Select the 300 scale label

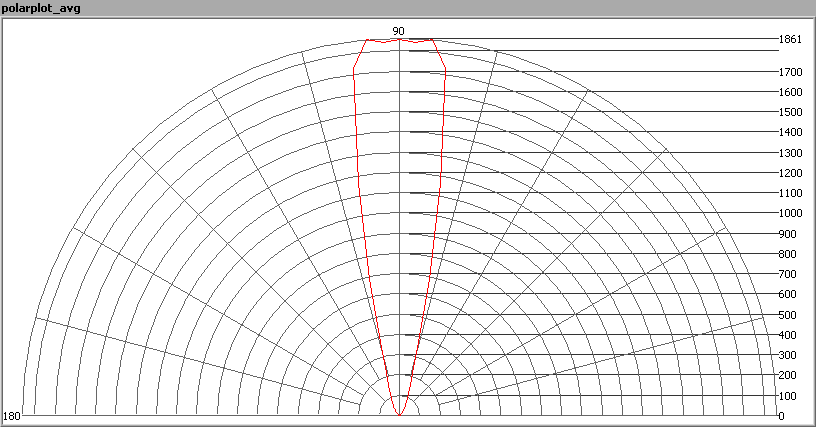point(788,355)
